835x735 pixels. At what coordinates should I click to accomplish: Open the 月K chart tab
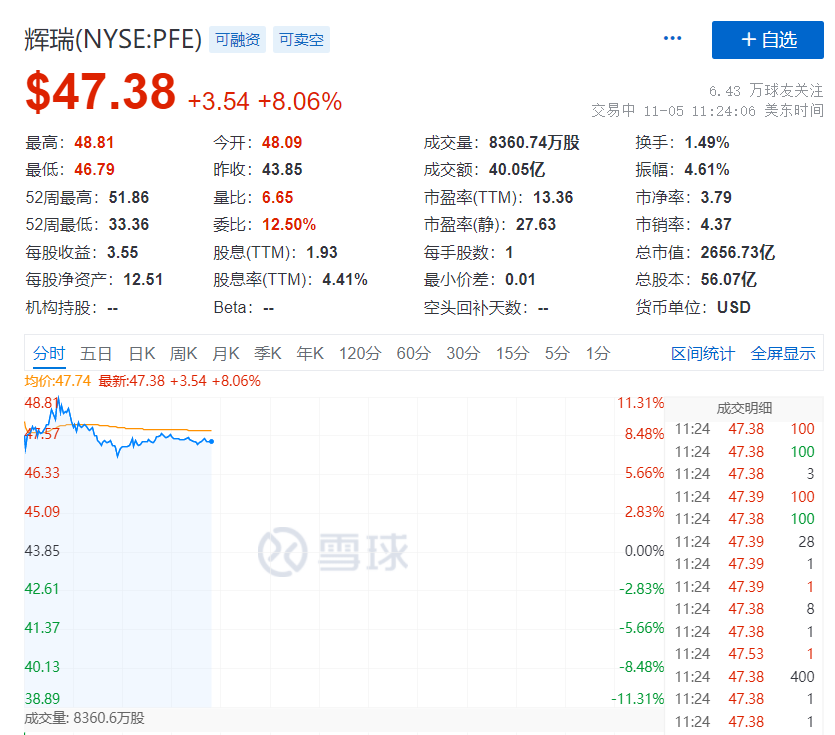point(226,353)
